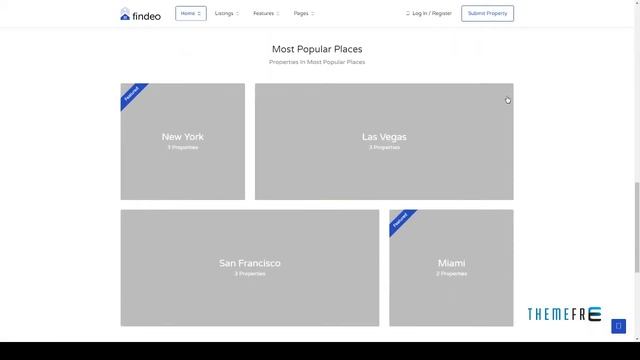This screenshot has height=360, width=640.
Task: Open the New York places card
Action: [x=183, y=142]
